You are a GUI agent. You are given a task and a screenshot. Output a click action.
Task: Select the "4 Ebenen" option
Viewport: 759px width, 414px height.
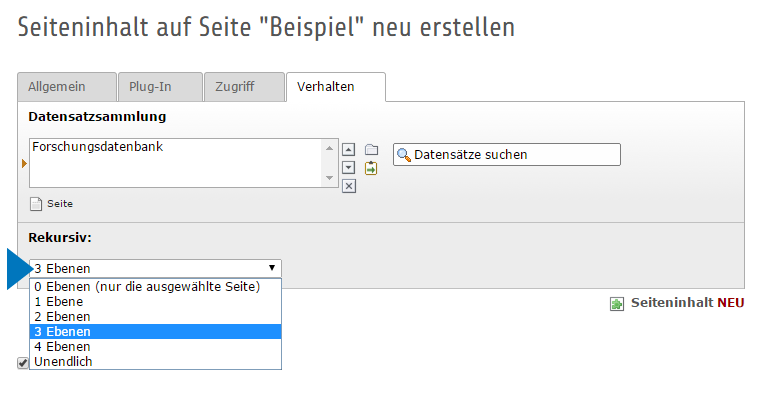coord(62,346)
